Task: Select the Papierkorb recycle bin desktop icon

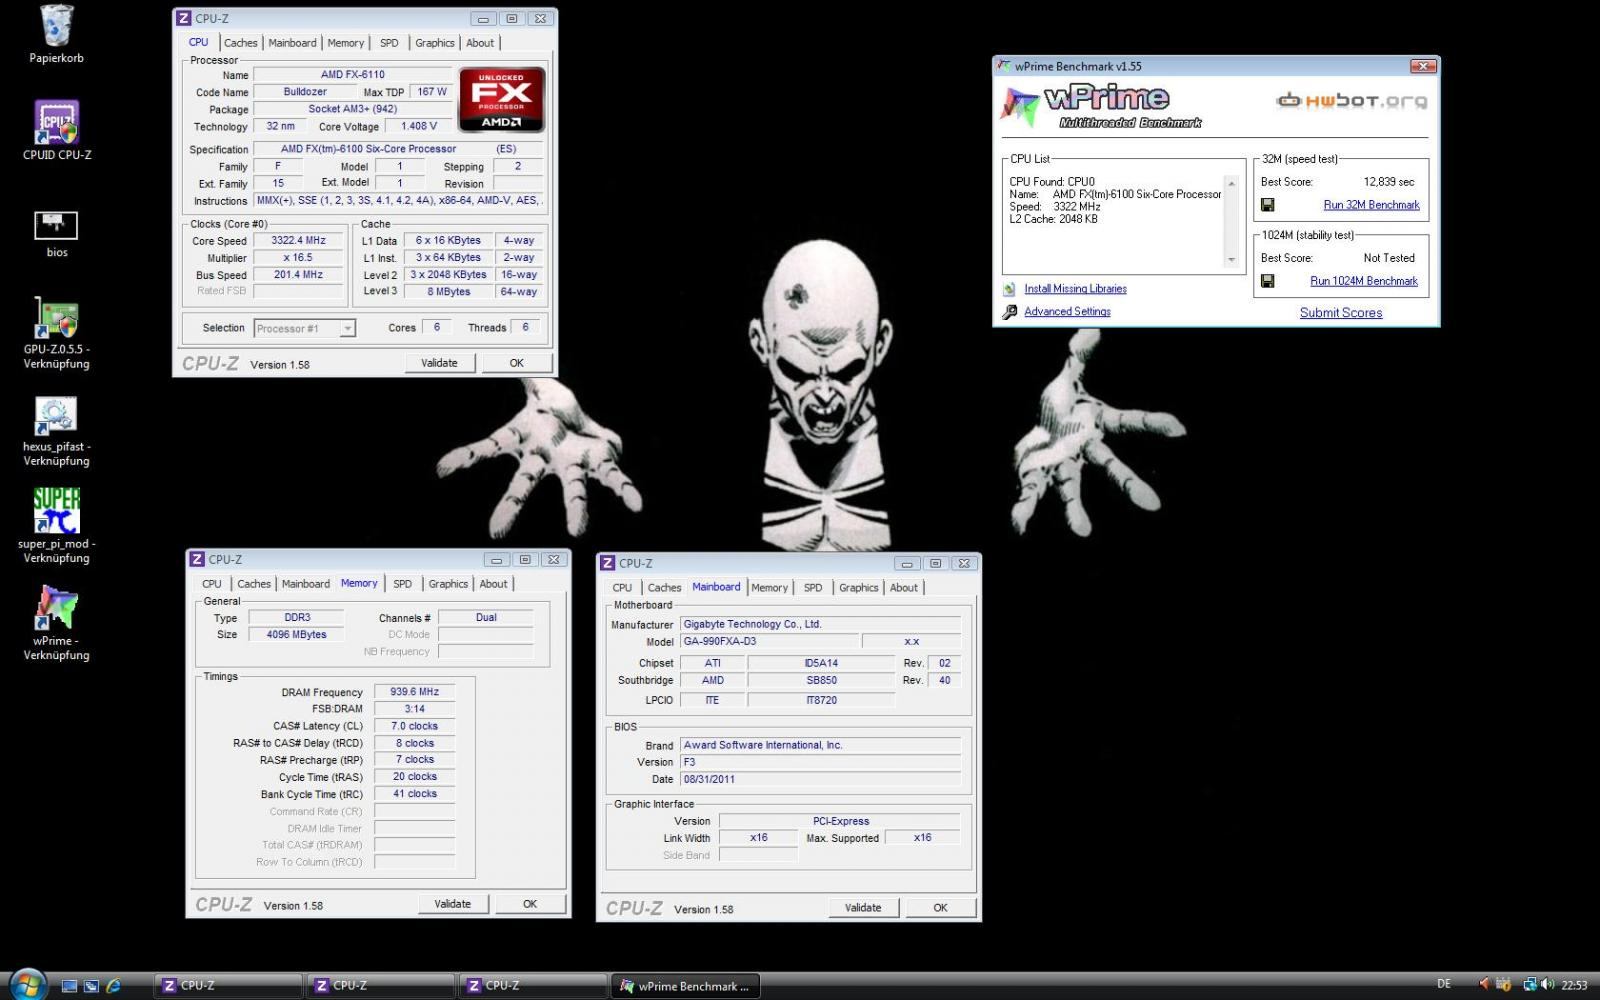Action: [56, 34]
